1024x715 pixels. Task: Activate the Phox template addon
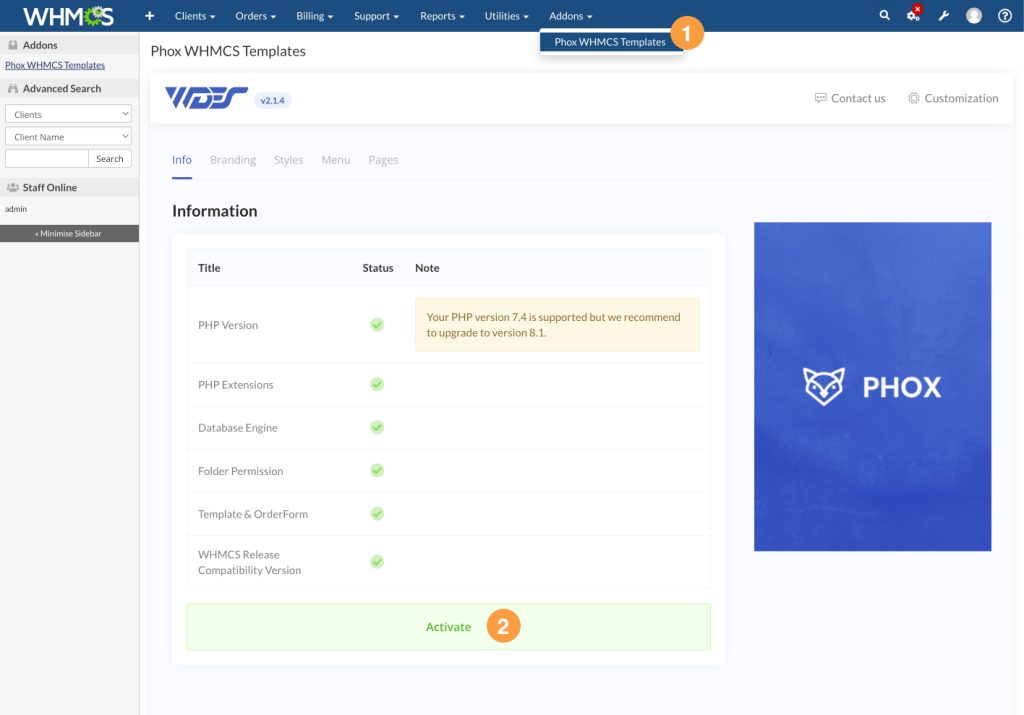click(448, 626)
